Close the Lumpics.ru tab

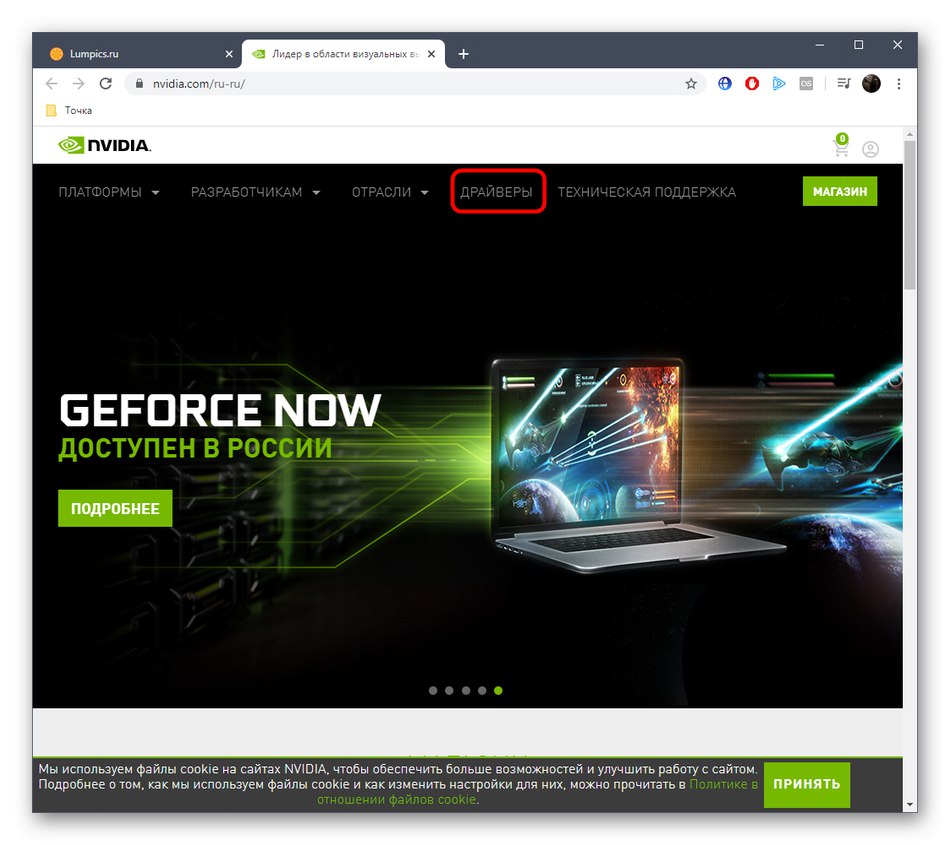[229, 54]
